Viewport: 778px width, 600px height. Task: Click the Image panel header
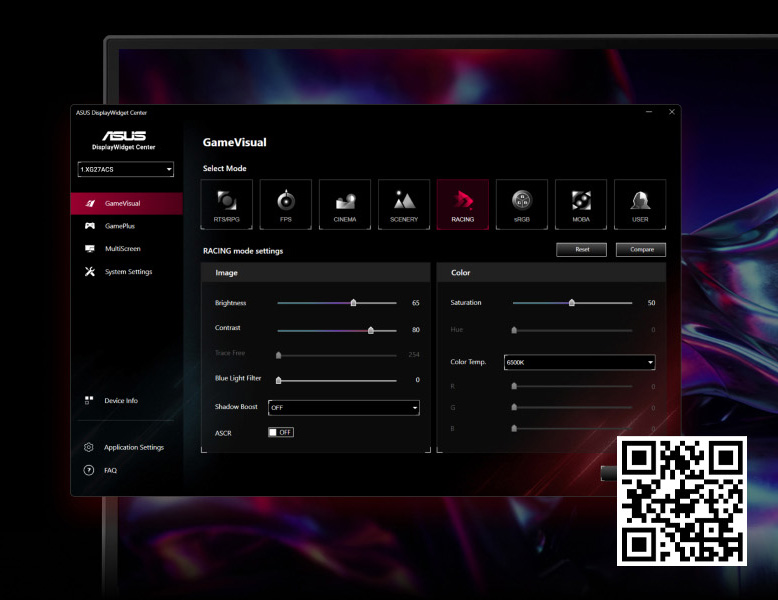click(x=316, y=272)
